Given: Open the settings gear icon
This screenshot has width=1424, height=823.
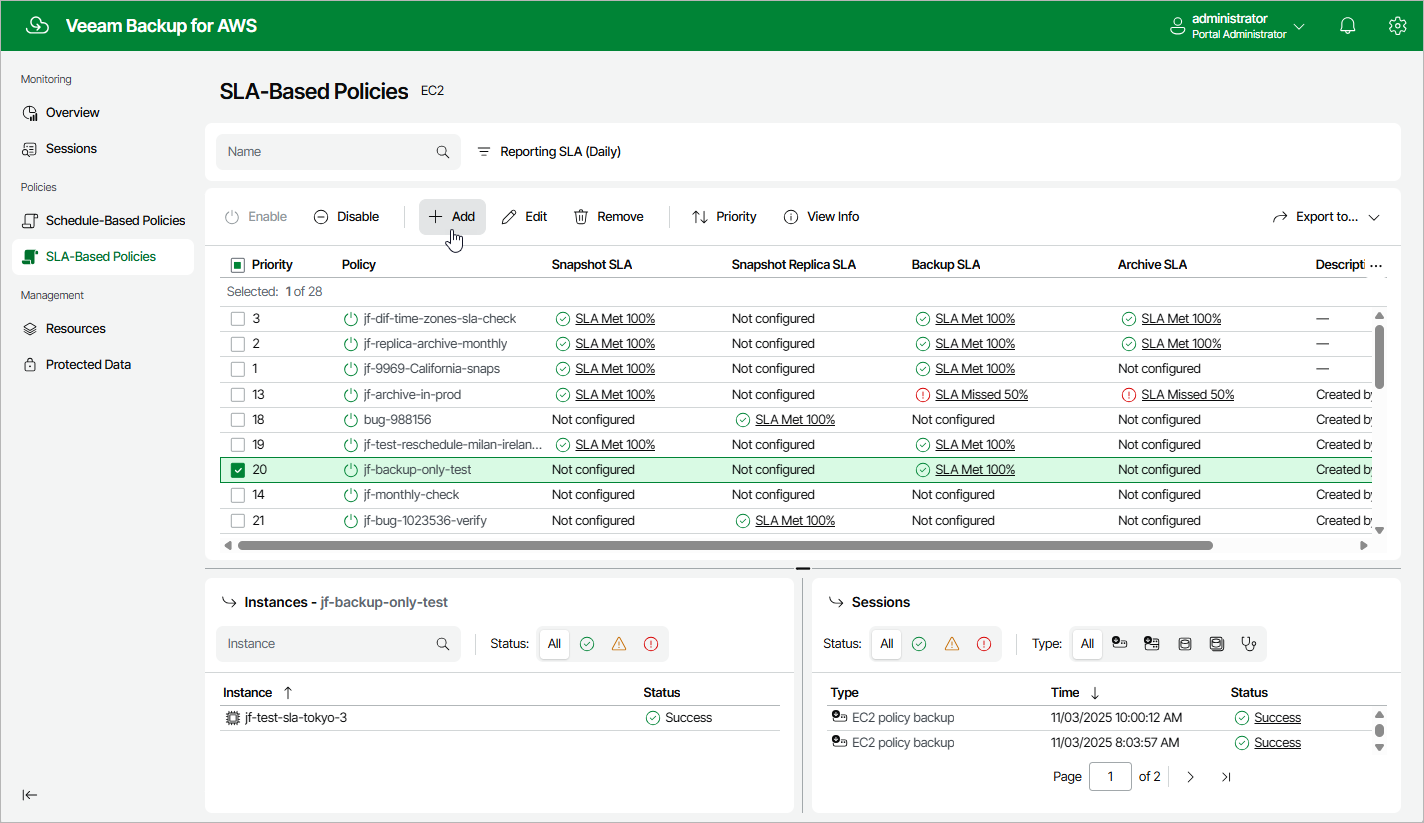Looking at the screenshot, I should coord(1397,26).
